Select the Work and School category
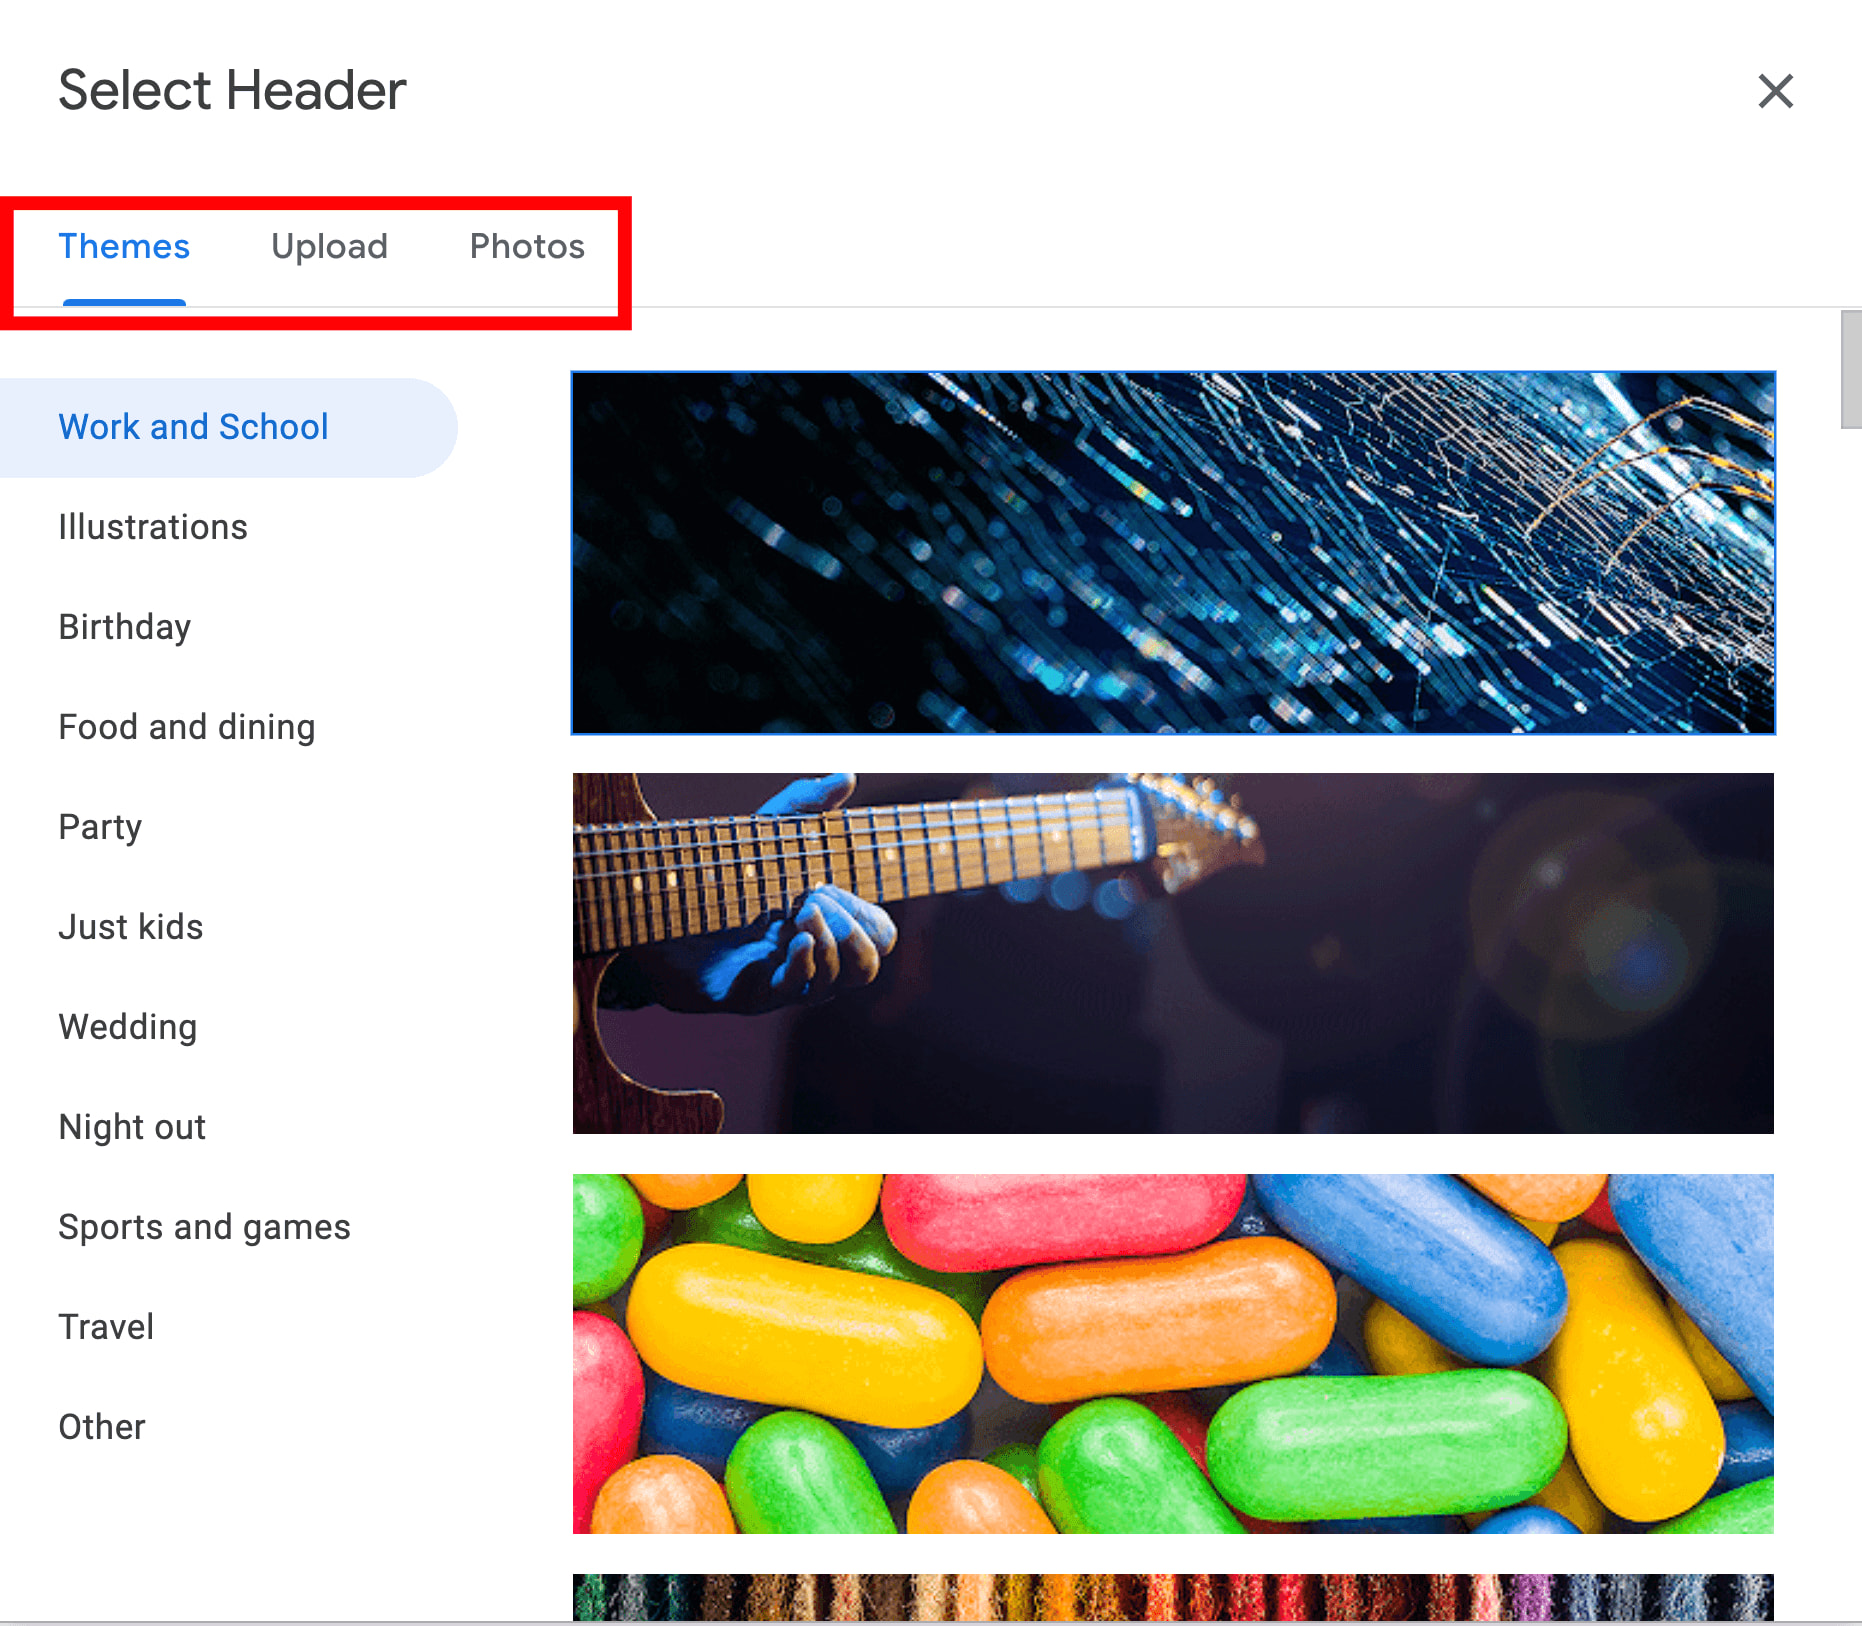 pyautogui.click(x=194, y=426)
